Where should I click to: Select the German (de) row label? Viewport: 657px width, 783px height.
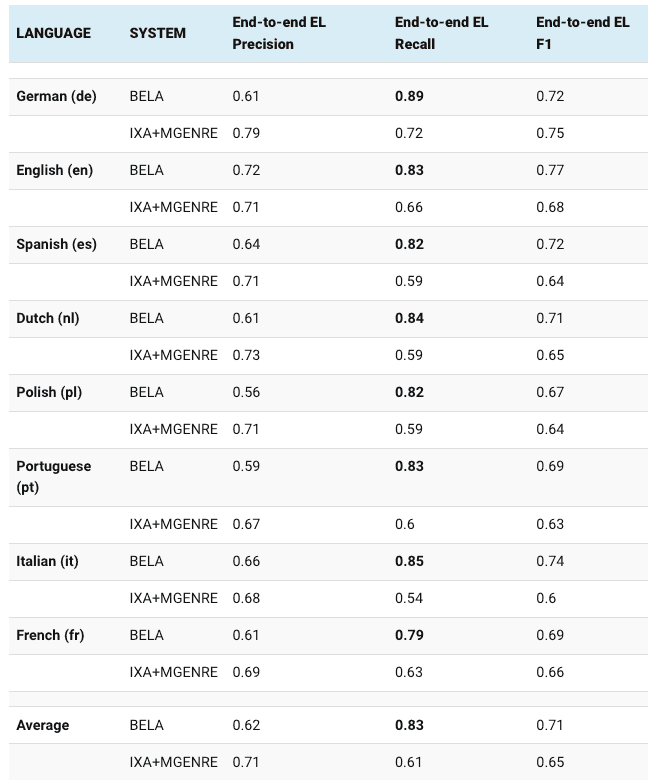click(x=56, y=96)
